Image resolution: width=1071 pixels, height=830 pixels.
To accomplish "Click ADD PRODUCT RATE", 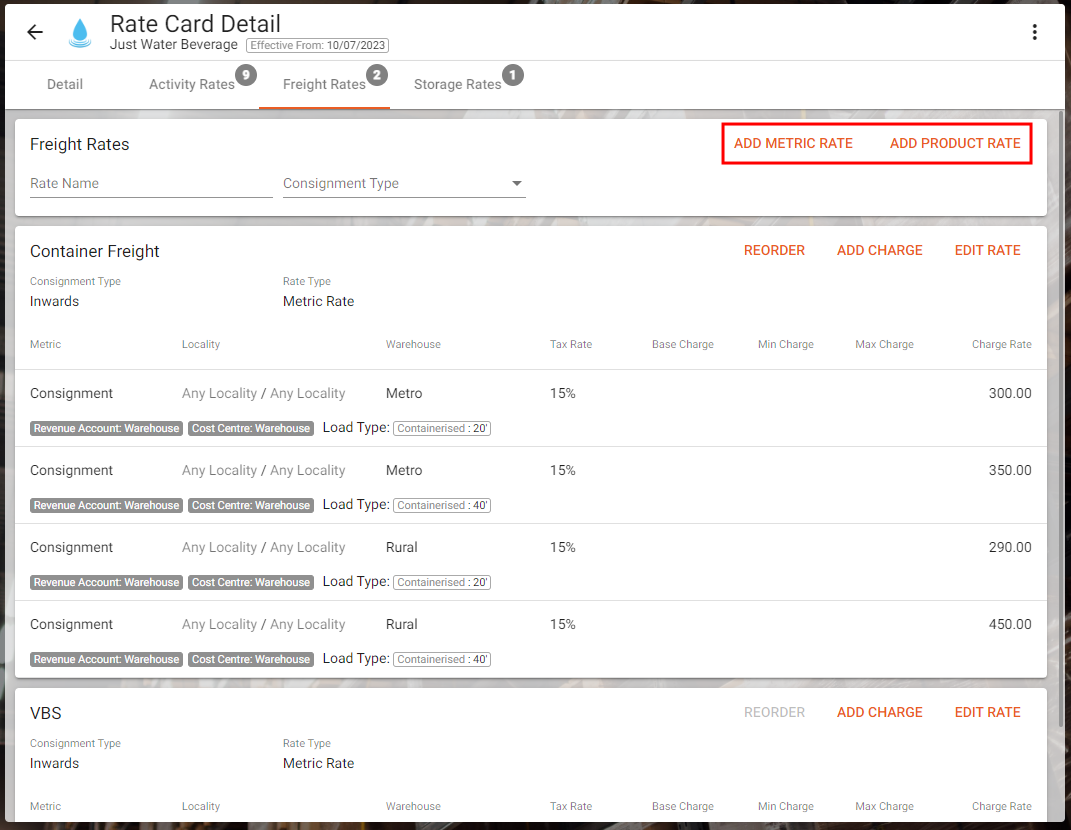I will (955, 143).
